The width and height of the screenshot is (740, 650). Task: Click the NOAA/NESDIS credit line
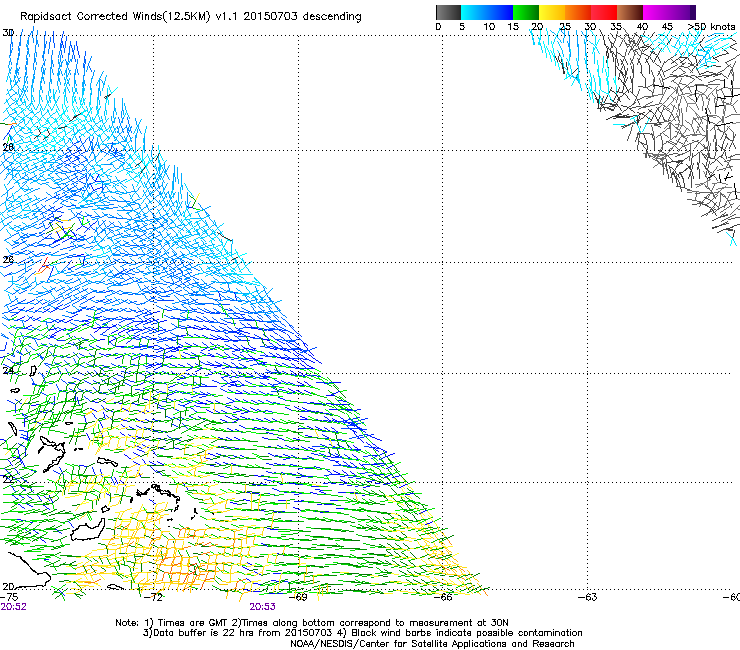click(432, 644)
